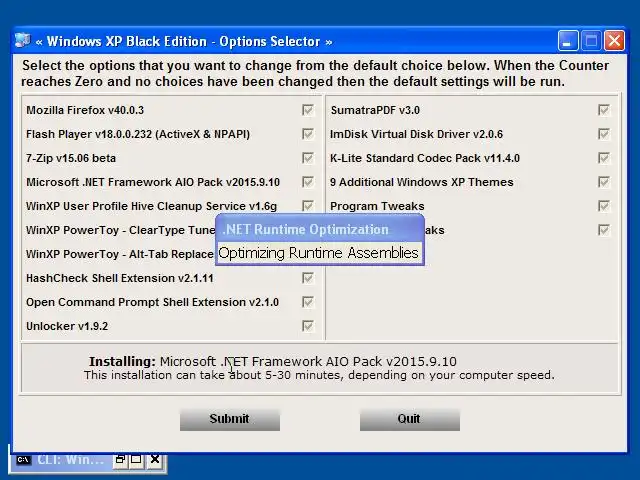Toggle Open Command Prompt Shell Extension checkbox

point(308,302)
